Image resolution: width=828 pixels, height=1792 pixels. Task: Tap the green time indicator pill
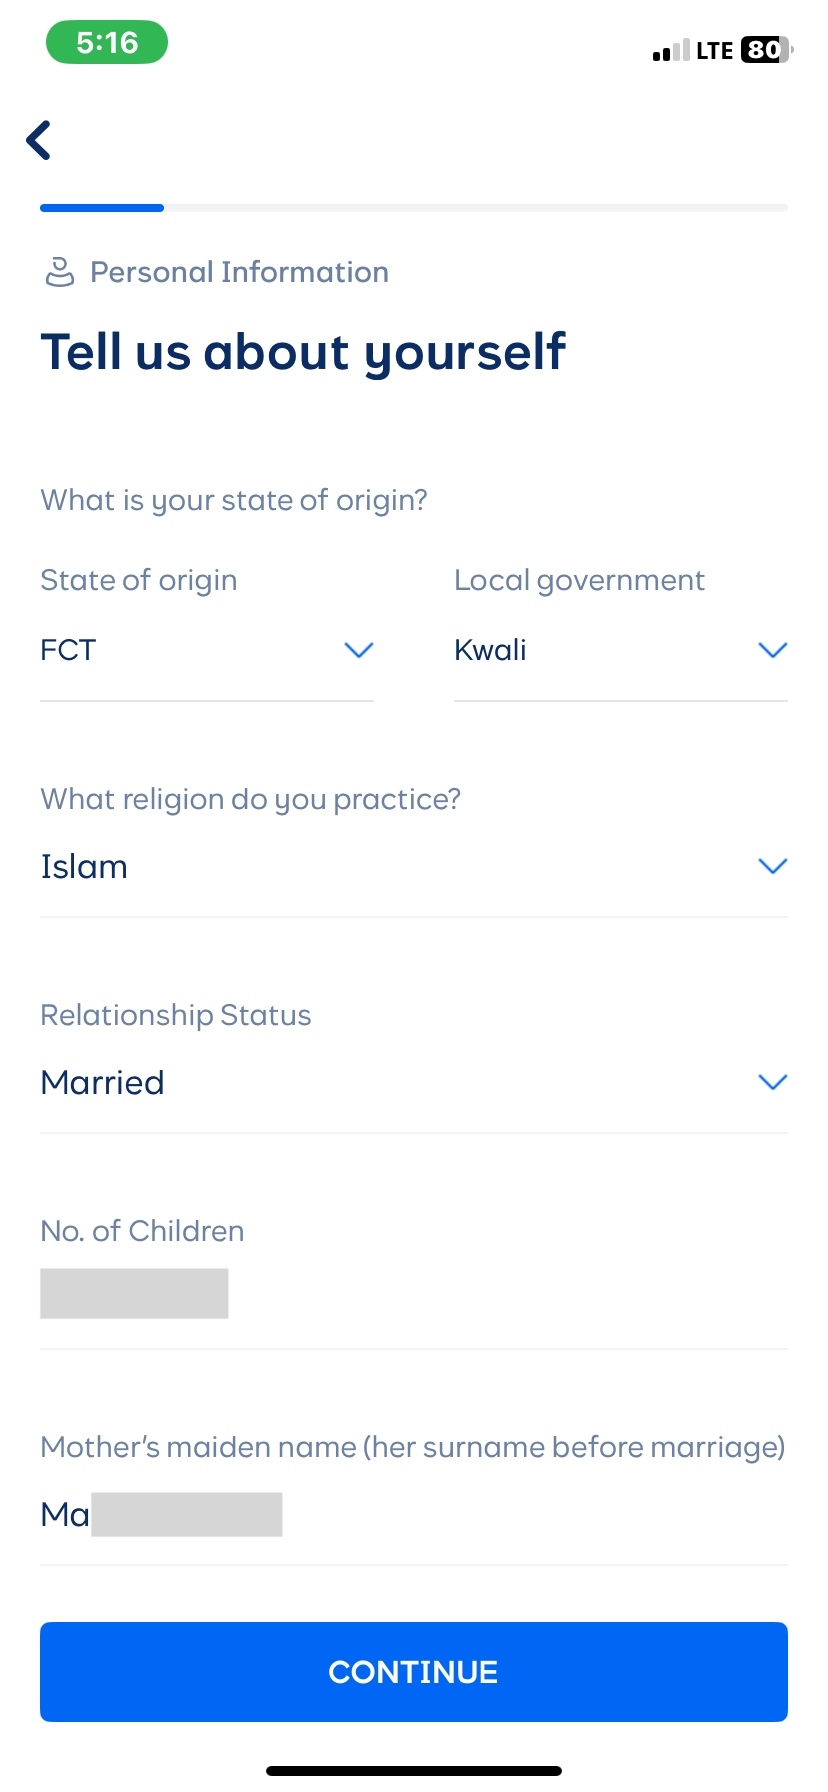pyautogui.click(x=107, y=43)
